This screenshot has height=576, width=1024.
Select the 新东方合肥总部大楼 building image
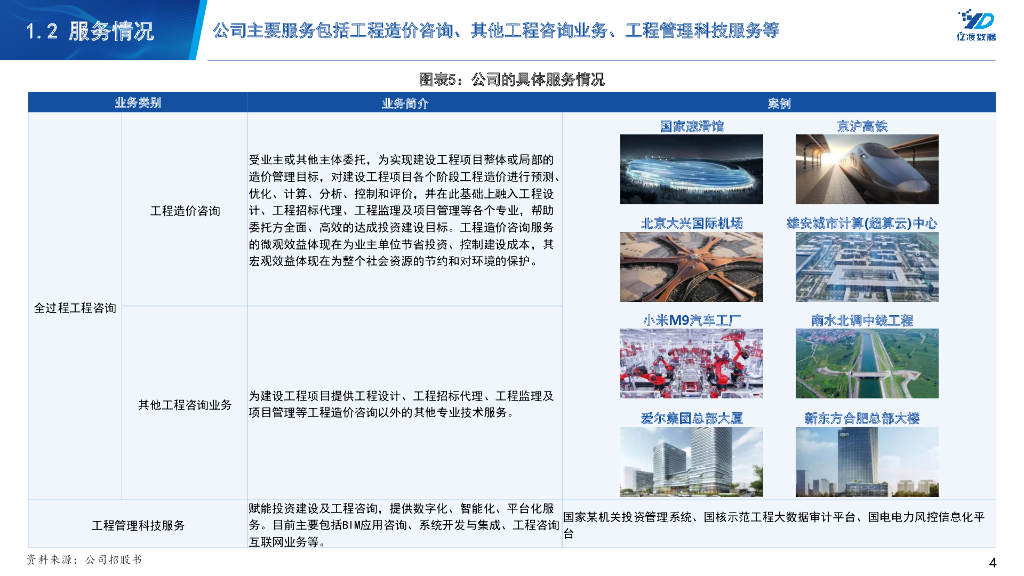pyautogui.click(x=867, y=462)
